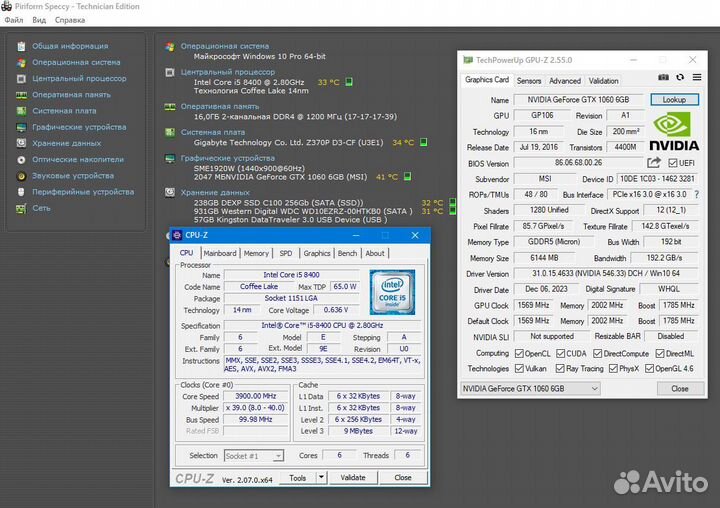Select Центральный процессор sidebar icon

coord(21,79)
